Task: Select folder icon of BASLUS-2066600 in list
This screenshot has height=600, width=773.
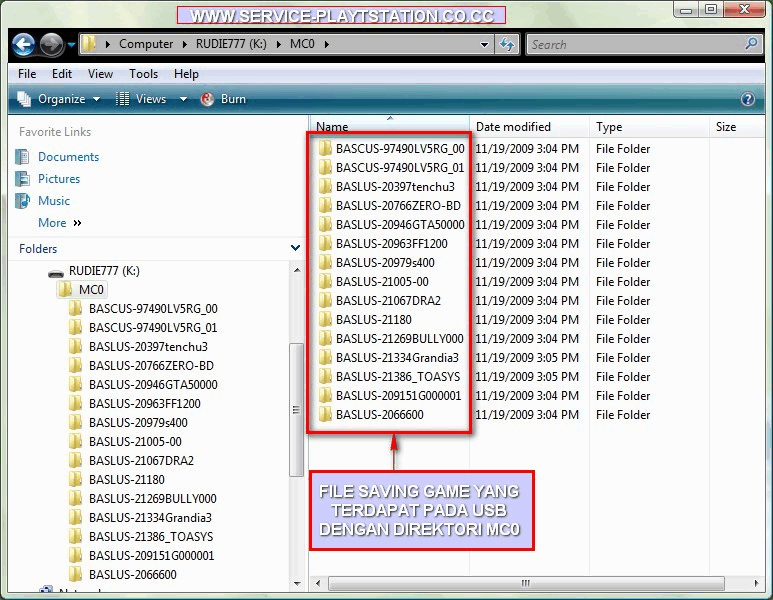Action: pyautogui.click(x=325, y=414)
